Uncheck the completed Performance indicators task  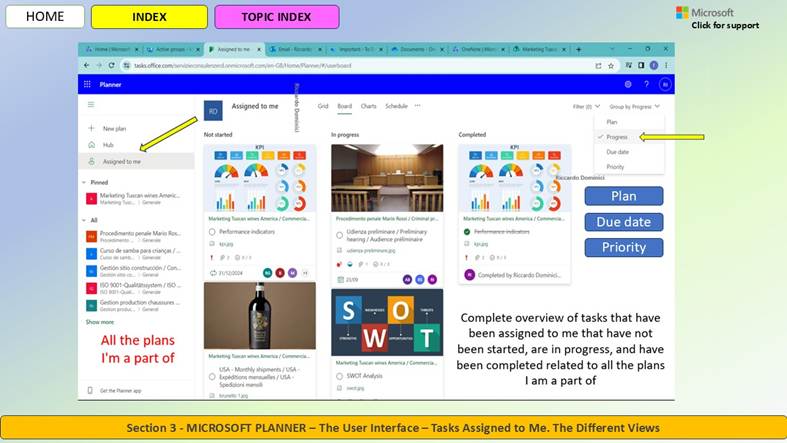tap(467, 232)
